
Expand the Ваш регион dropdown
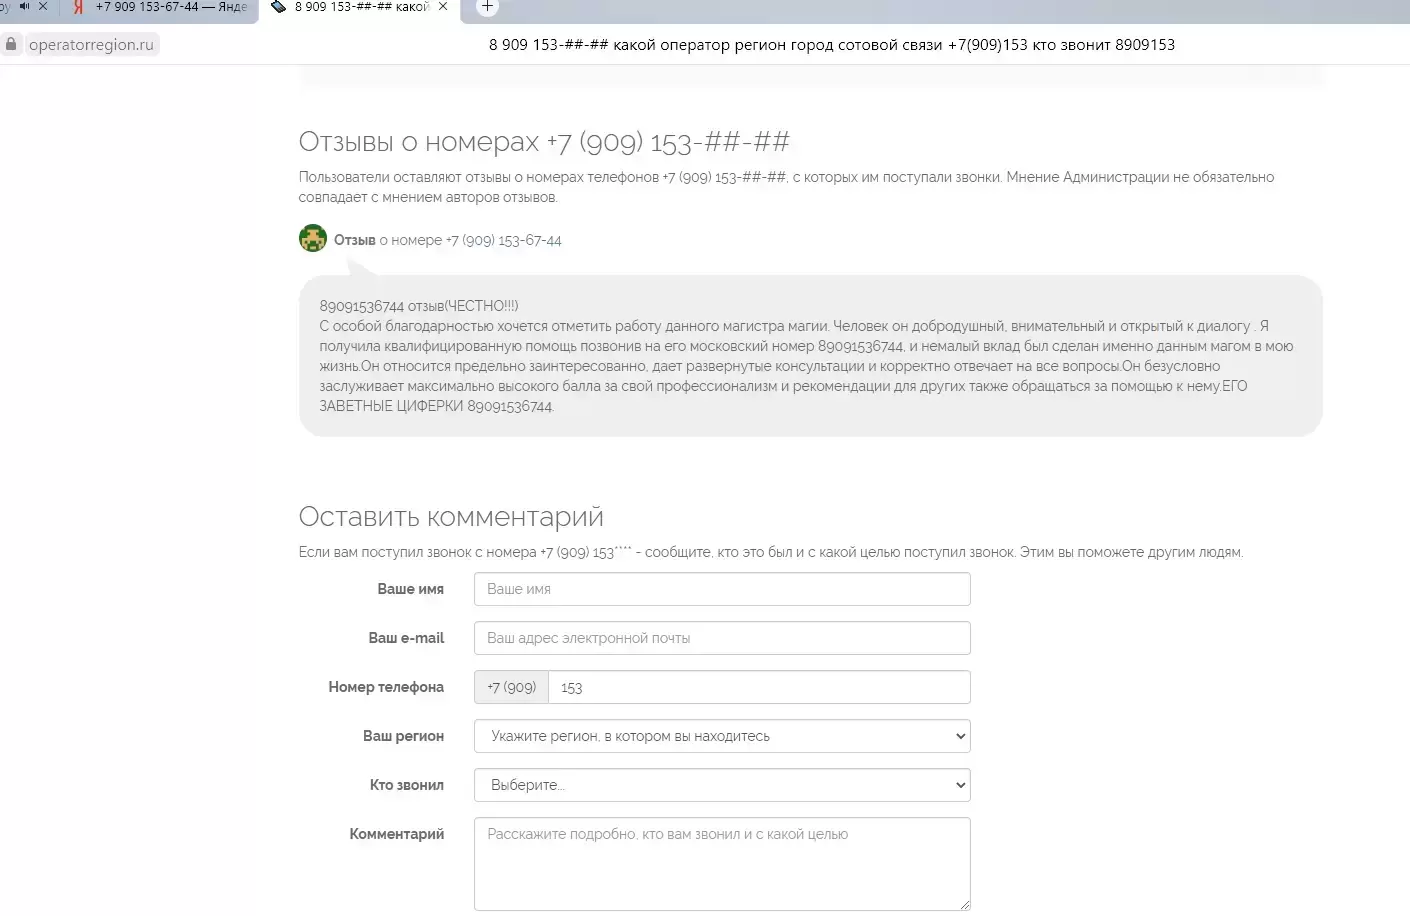[722, 736]
